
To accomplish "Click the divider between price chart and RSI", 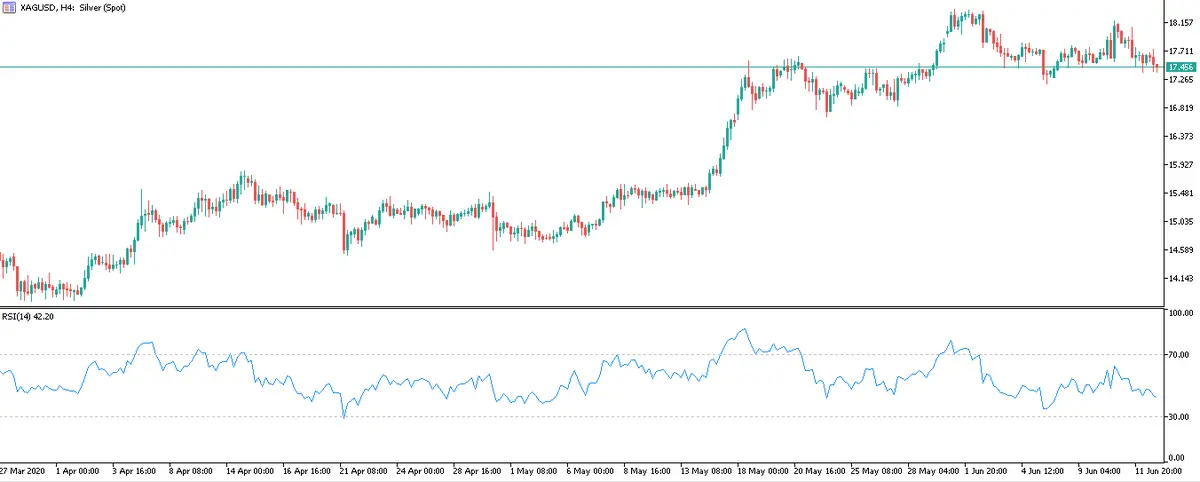I will point(580,306).
